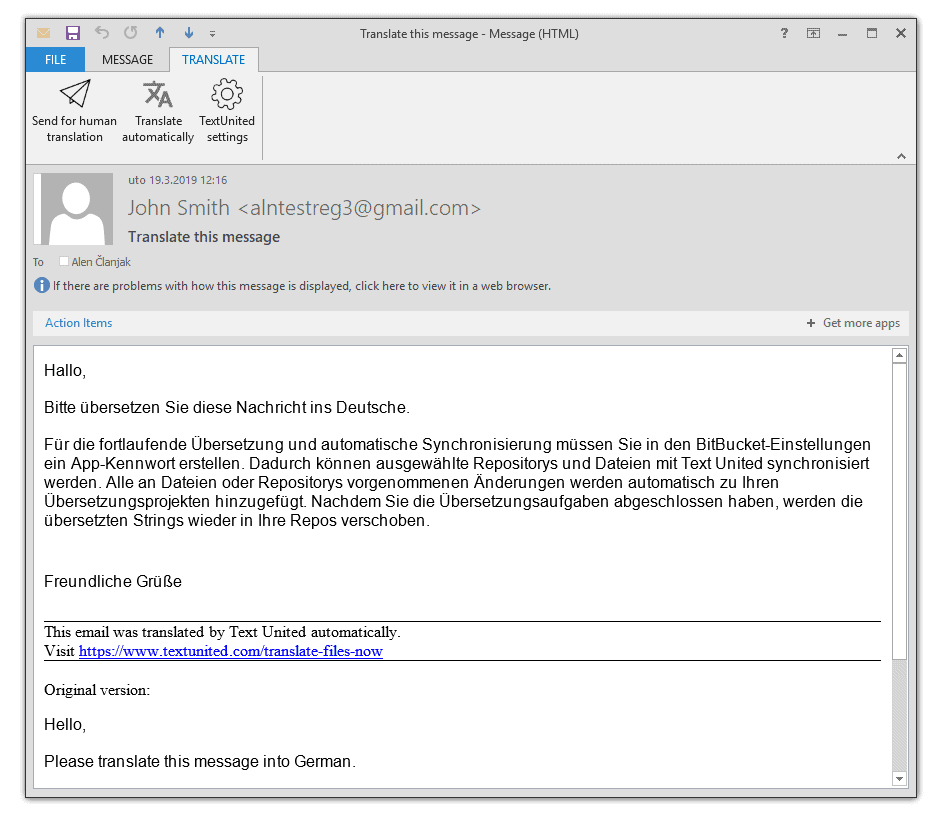Open the FILE tab
This screenshot has width=951, height=837.
tap(55, 59)
